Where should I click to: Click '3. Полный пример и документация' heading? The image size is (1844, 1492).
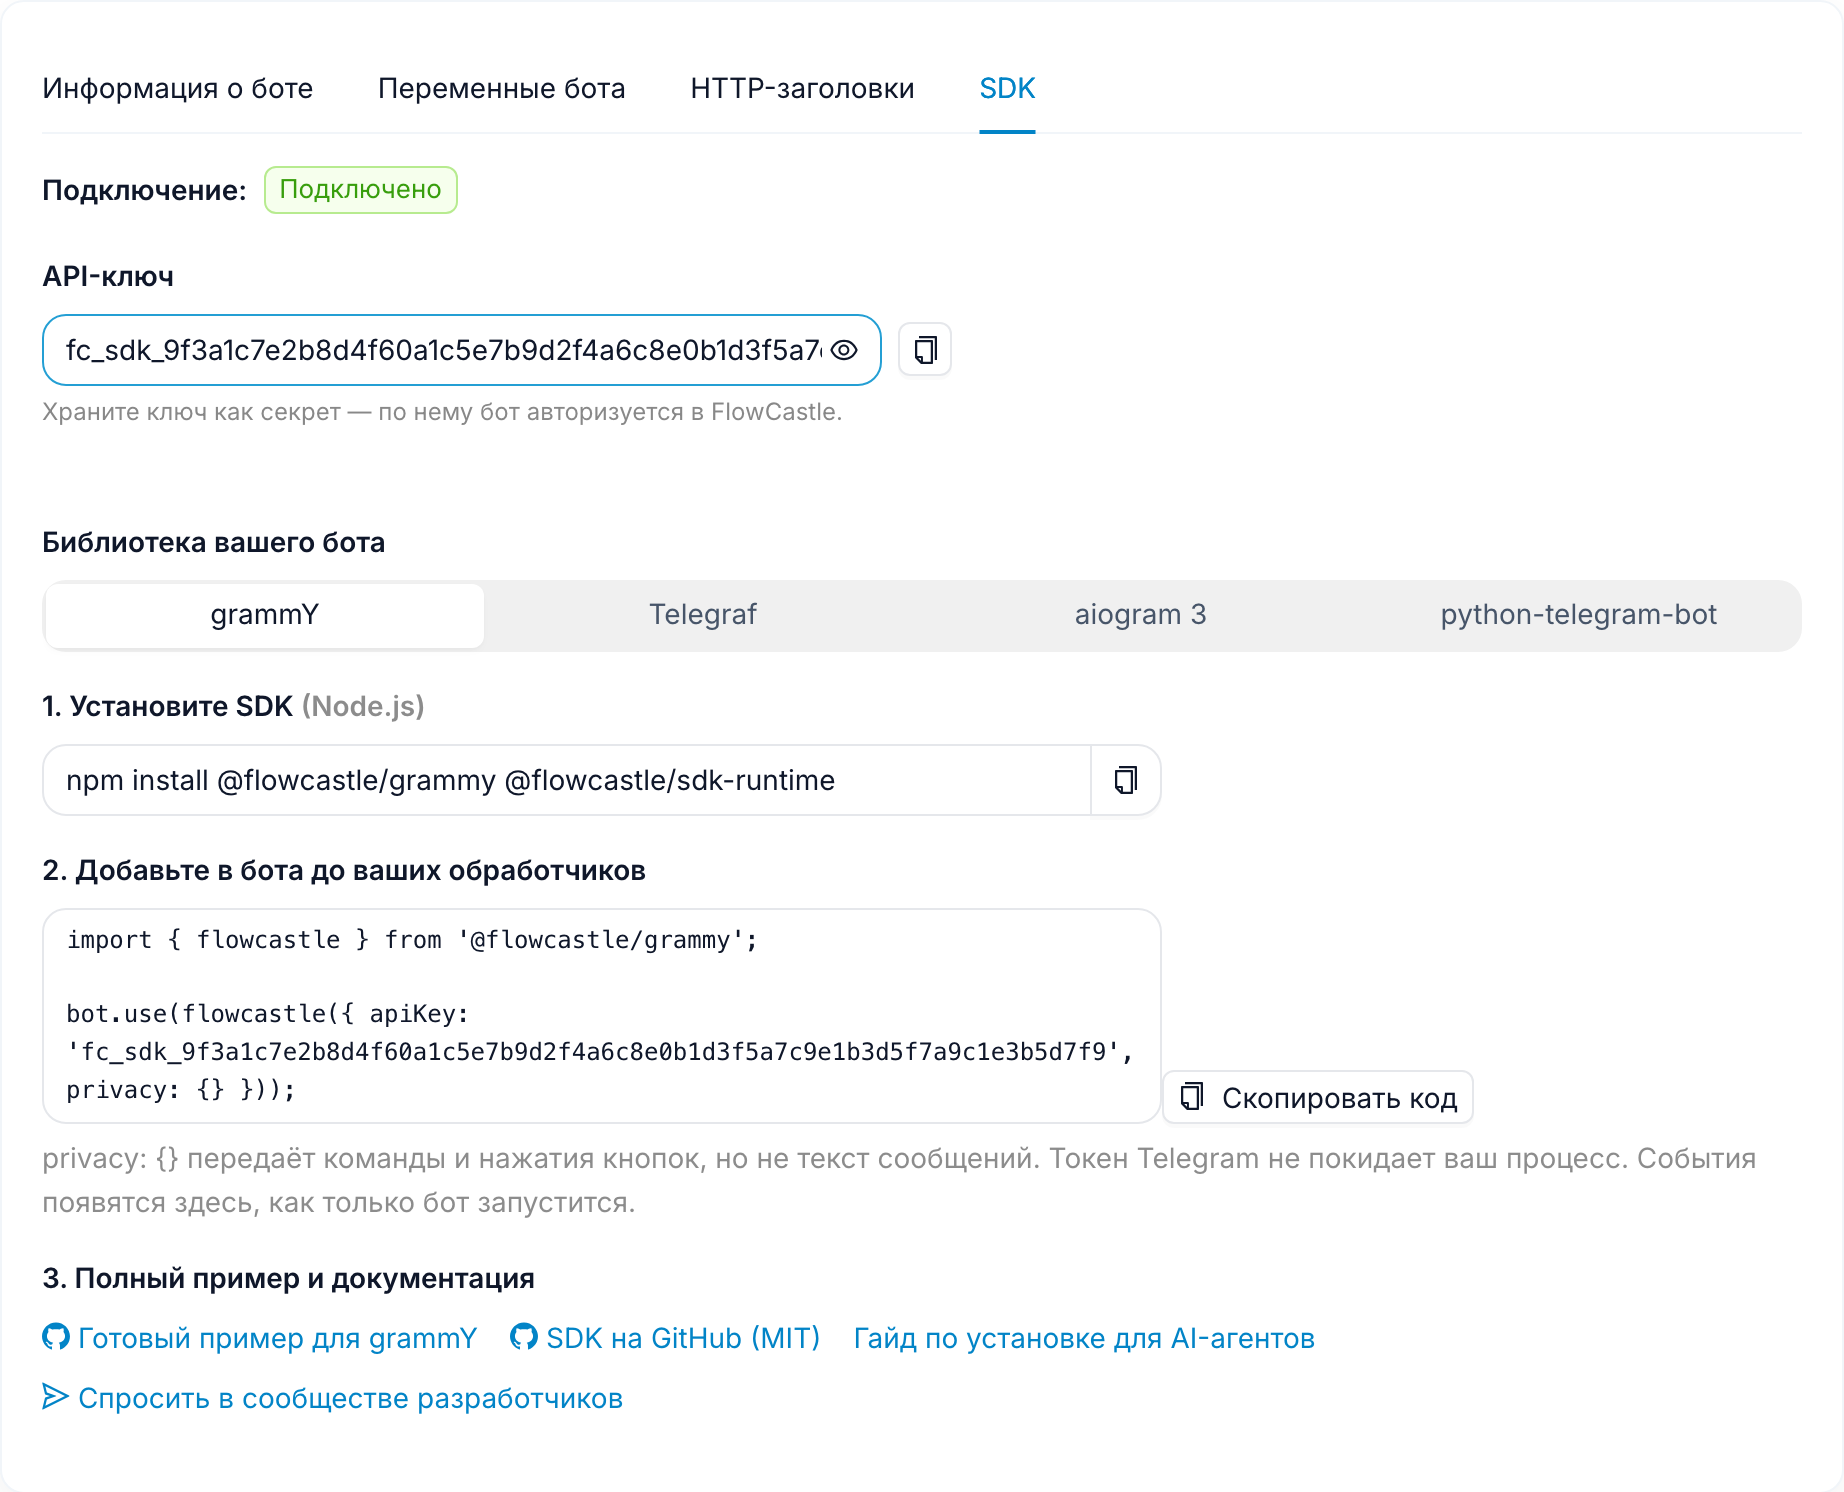pyautogui.click(x=288, y=1279)
